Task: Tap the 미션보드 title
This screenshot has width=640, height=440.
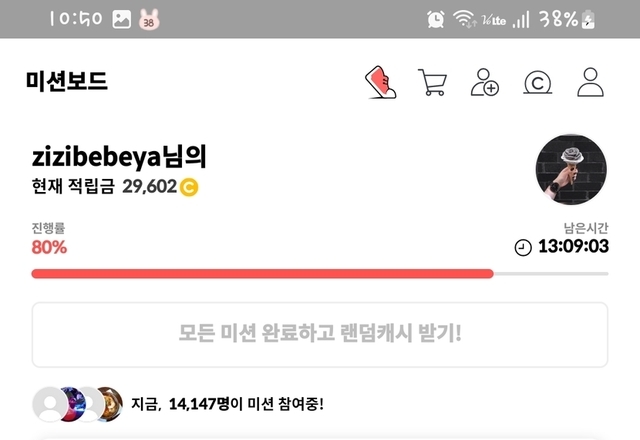Action: point(67,81)
